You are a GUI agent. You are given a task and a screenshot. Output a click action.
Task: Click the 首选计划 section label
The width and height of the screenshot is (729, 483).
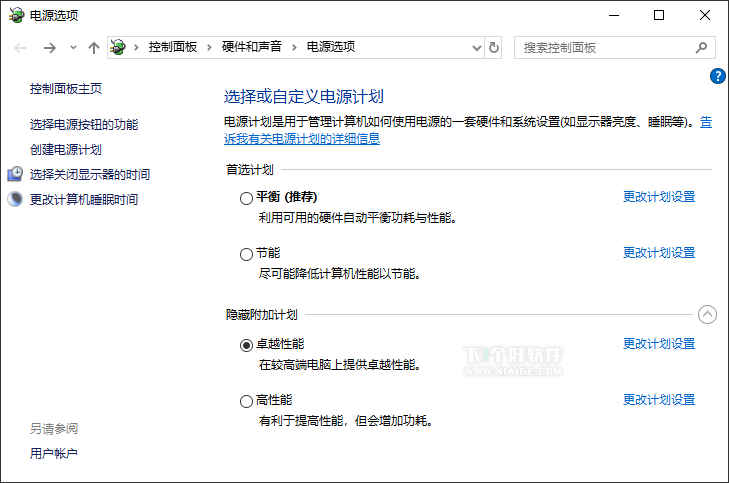(250, 170)
